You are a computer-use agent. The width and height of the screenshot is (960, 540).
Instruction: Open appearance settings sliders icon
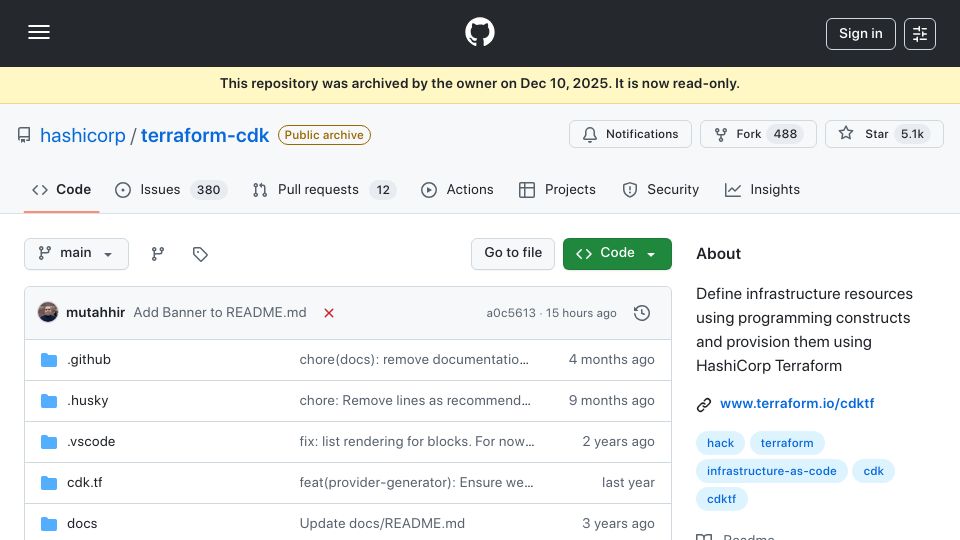pyautogui.click(x=920, y=34)
